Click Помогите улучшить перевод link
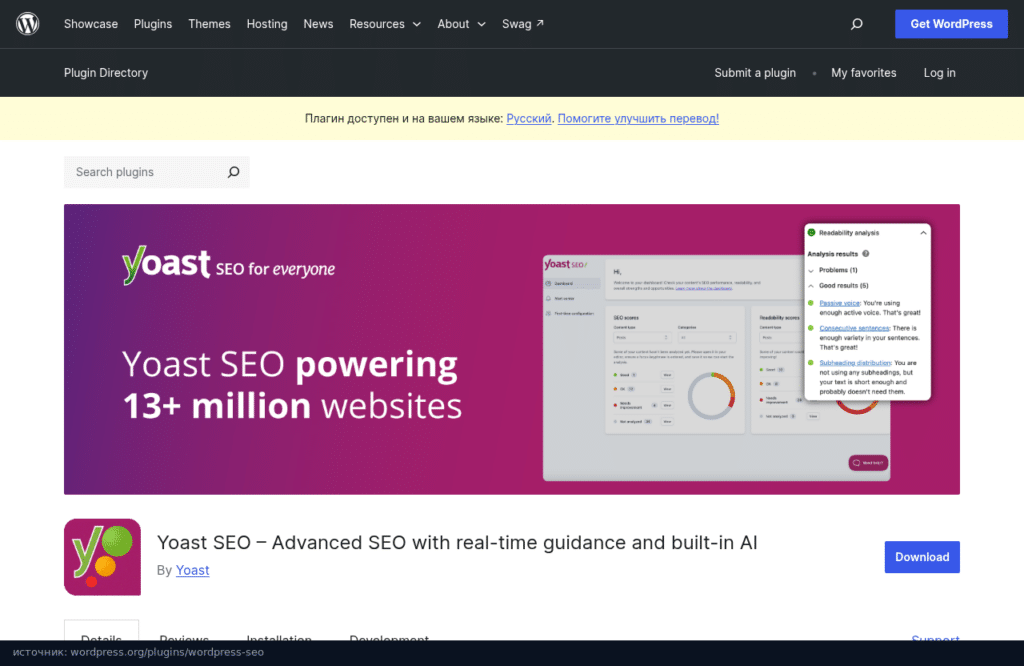This screenshot has width=1024, height=666. [638, 118]
